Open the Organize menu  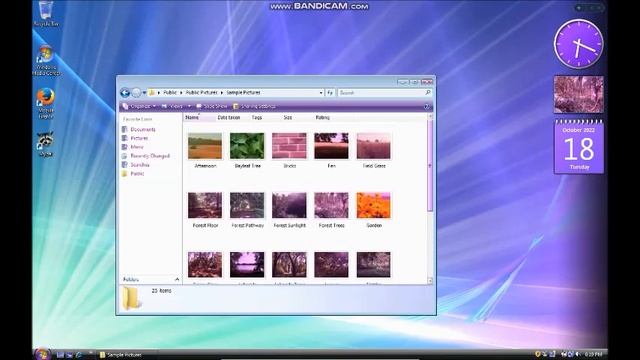(x=139, y=106)
